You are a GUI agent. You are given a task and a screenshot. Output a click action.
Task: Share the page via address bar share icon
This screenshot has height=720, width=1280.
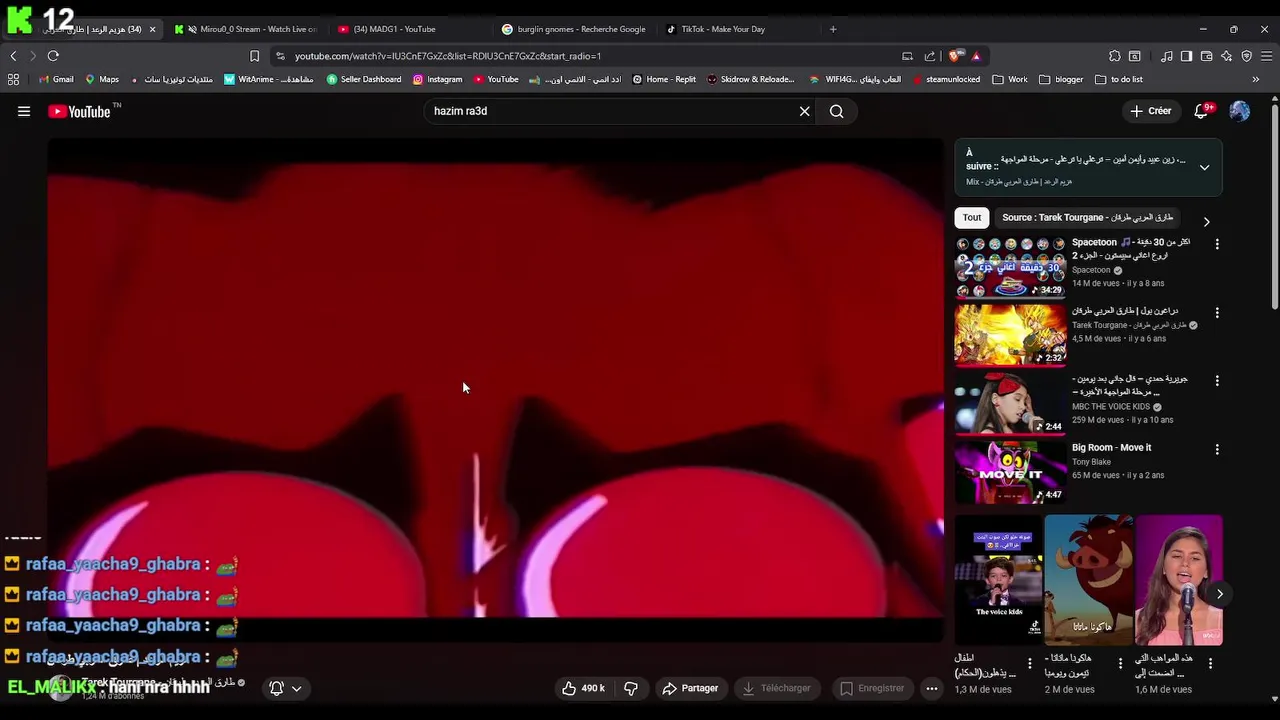click(930, 56)
